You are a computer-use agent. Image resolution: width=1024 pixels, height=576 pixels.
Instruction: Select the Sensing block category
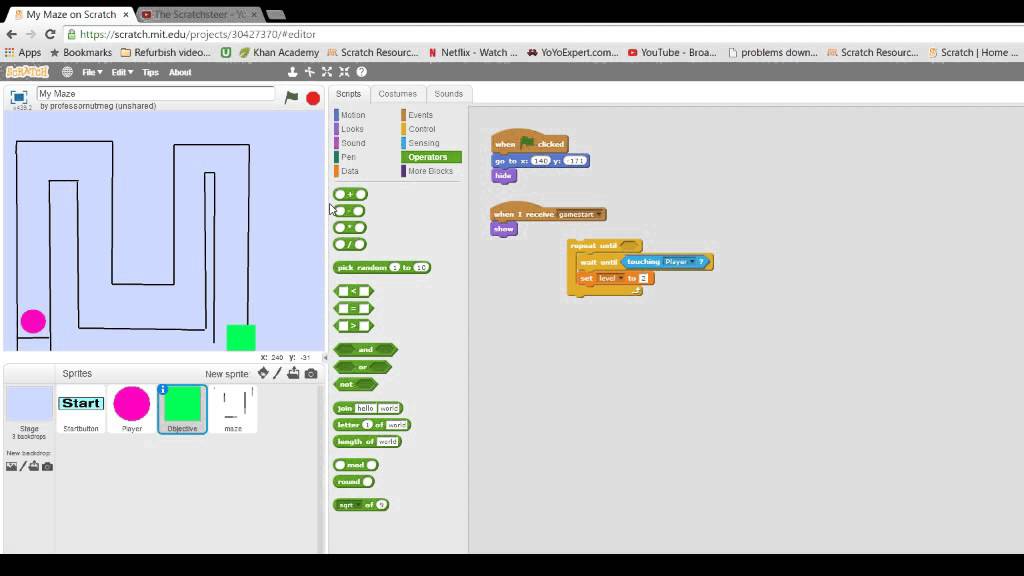pos(423,143)
